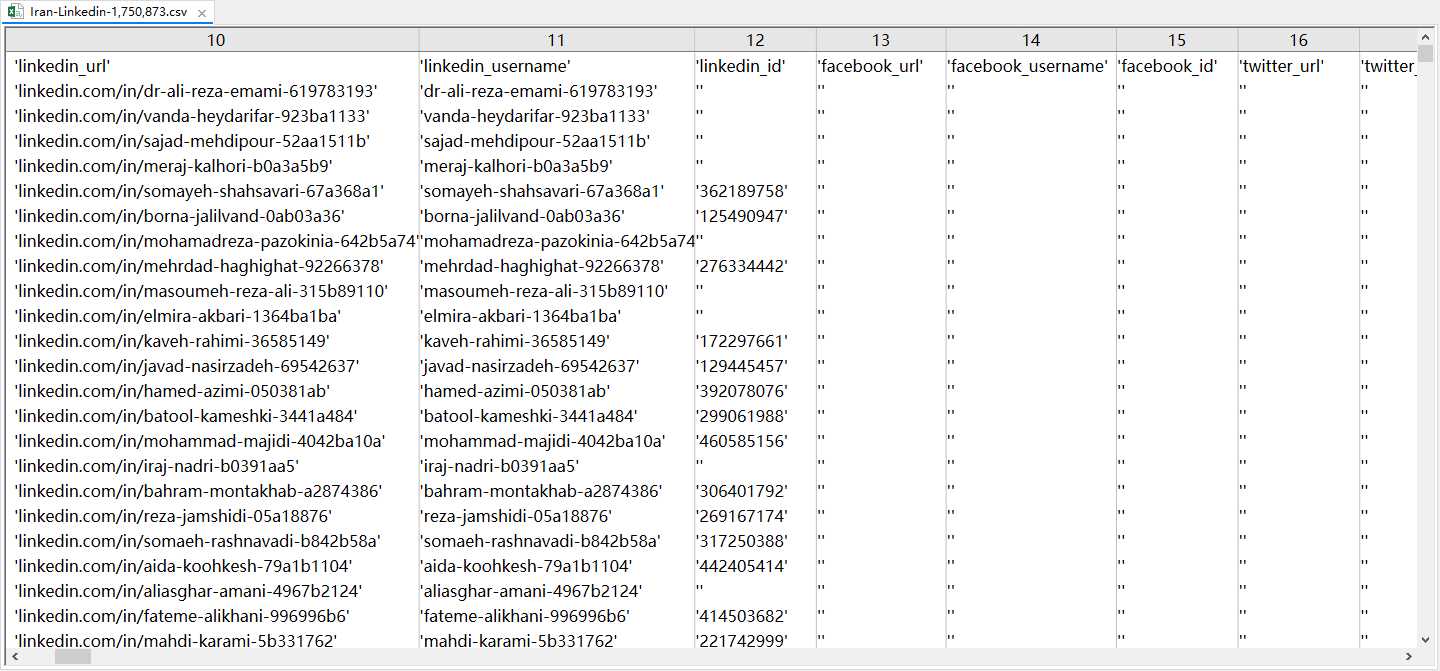
Task: Select the Iran-Linkedin-1,750,873.csv tab
Action: (107, 12)
